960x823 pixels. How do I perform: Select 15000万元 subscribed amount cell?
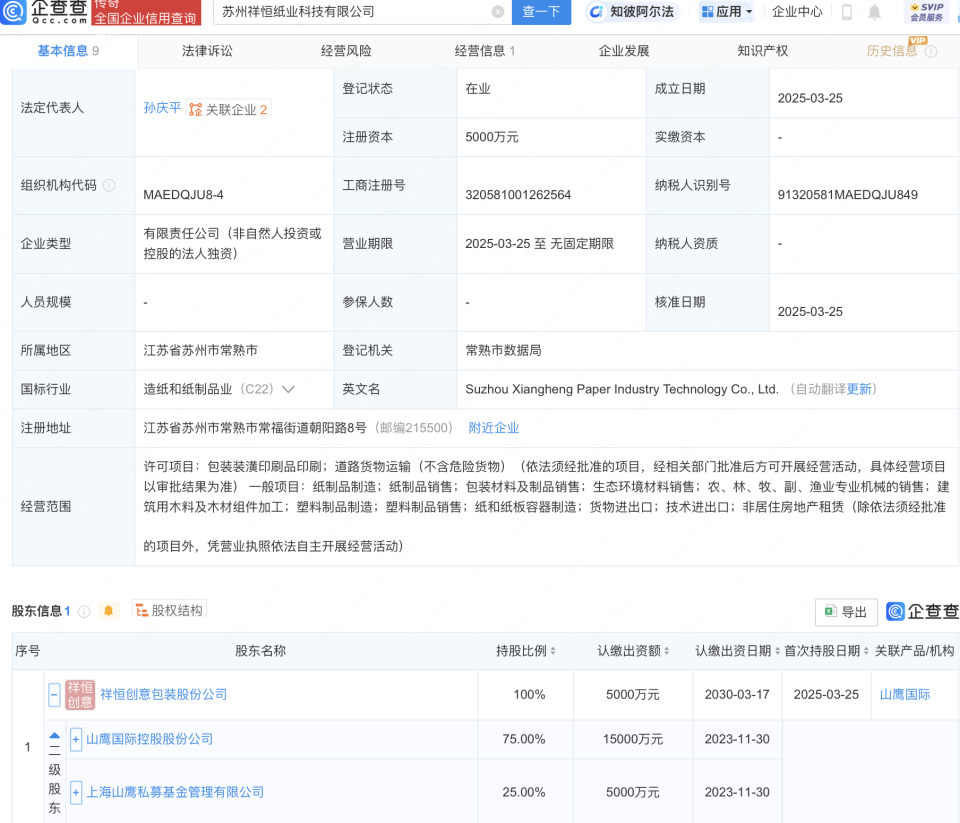coord(632,739)
